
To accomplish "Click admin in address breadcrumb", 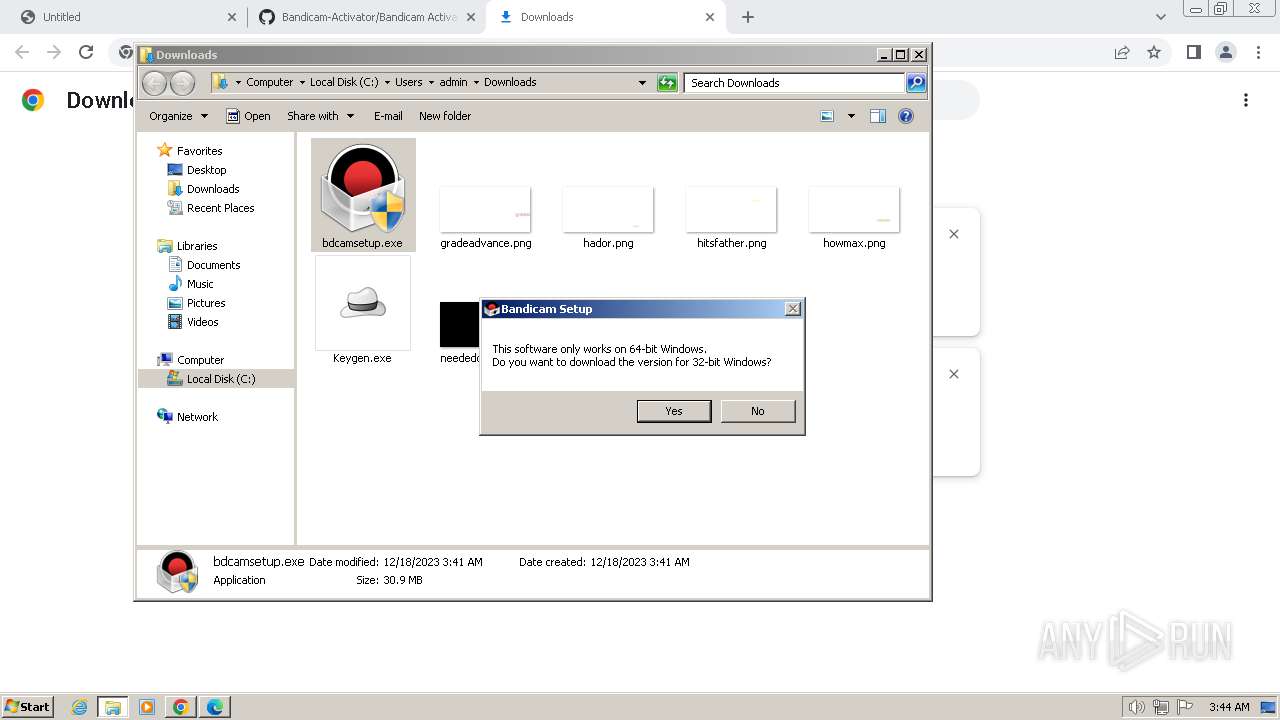I will click(453, 82).
